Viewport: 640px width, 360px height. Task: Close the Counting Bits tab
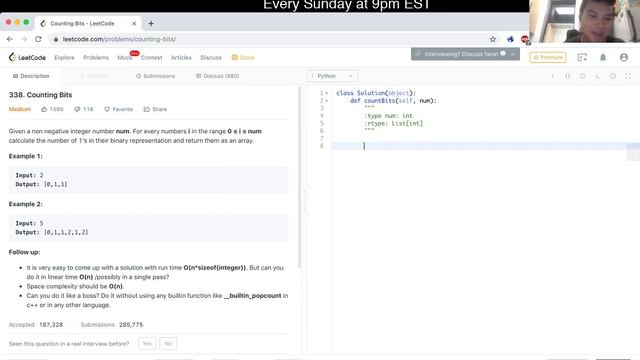134,24
